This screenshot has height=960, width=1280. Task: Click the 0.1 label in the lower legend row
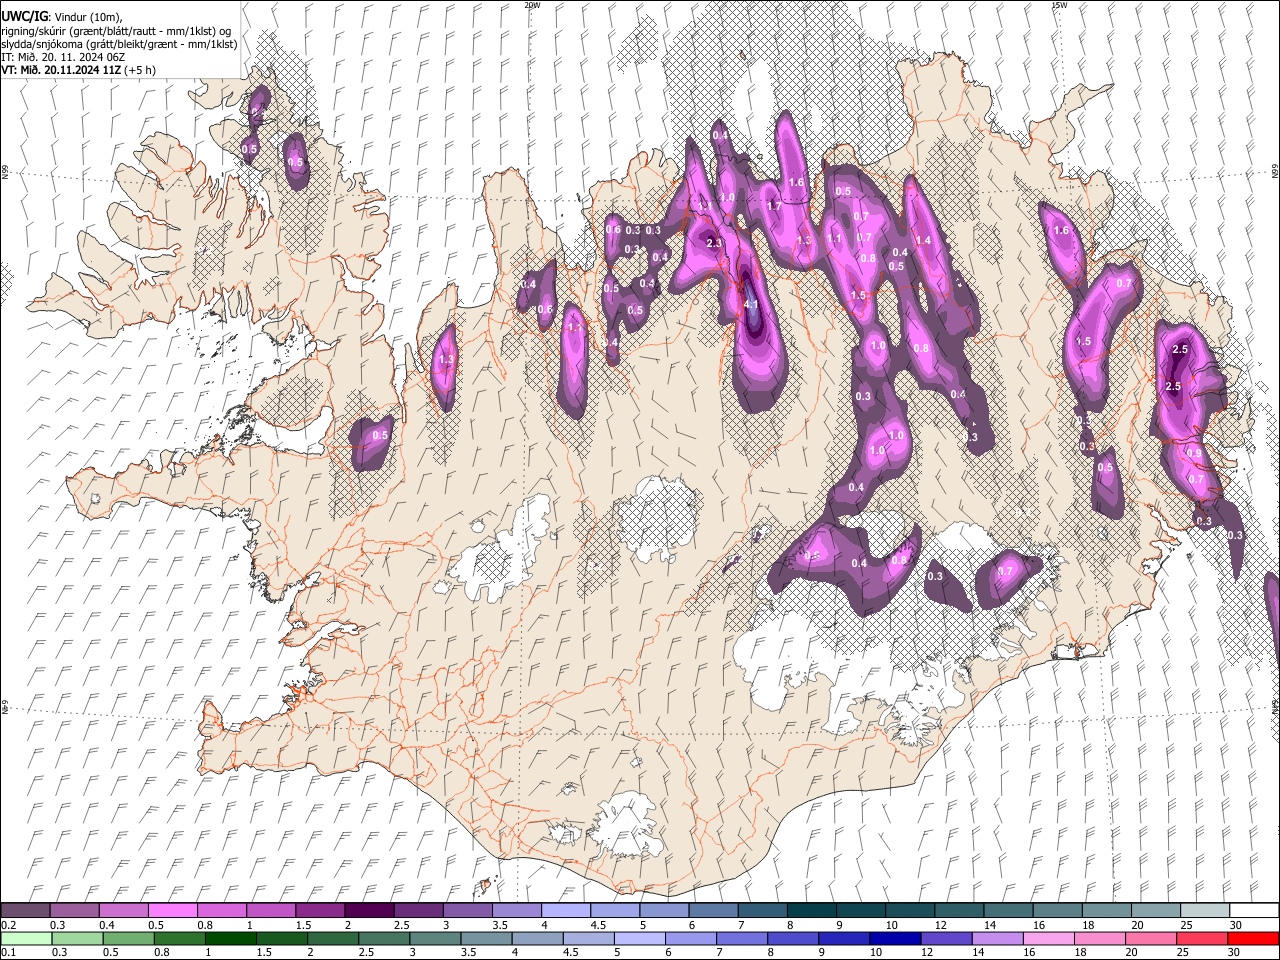click(8, 952)
